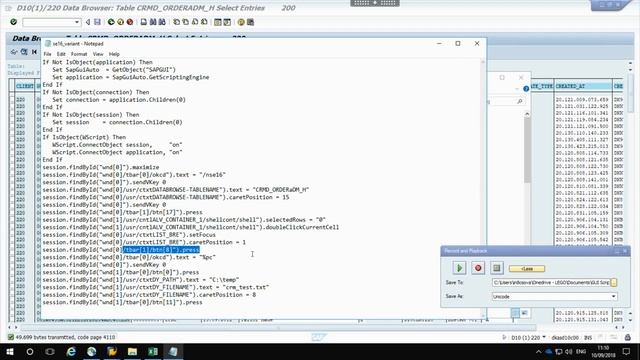Click the magnifier details icon in Data Browser toolbar
640x360 pixels.
(24, 52)
